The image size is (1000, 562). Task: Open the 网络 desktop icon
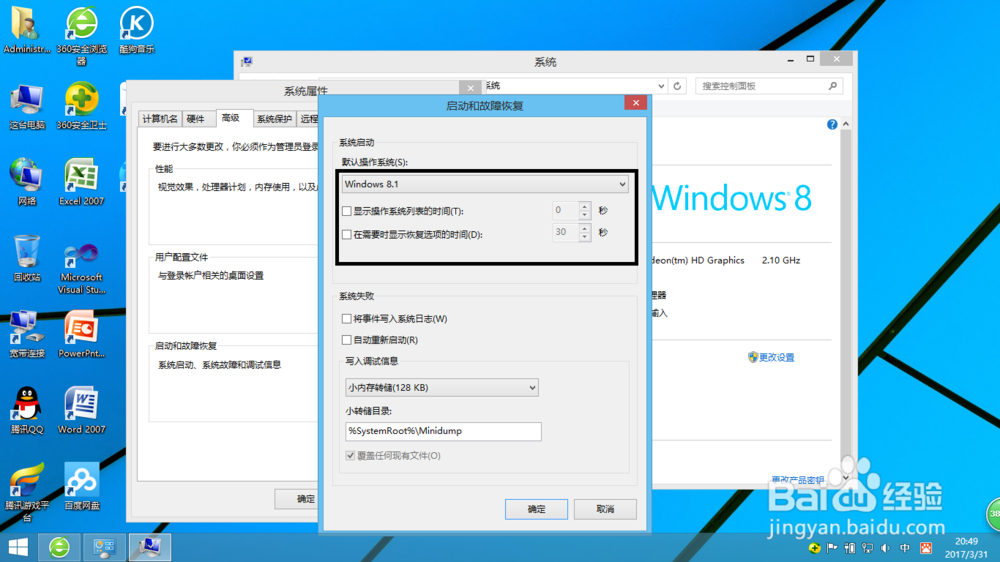tap(27, 182)
